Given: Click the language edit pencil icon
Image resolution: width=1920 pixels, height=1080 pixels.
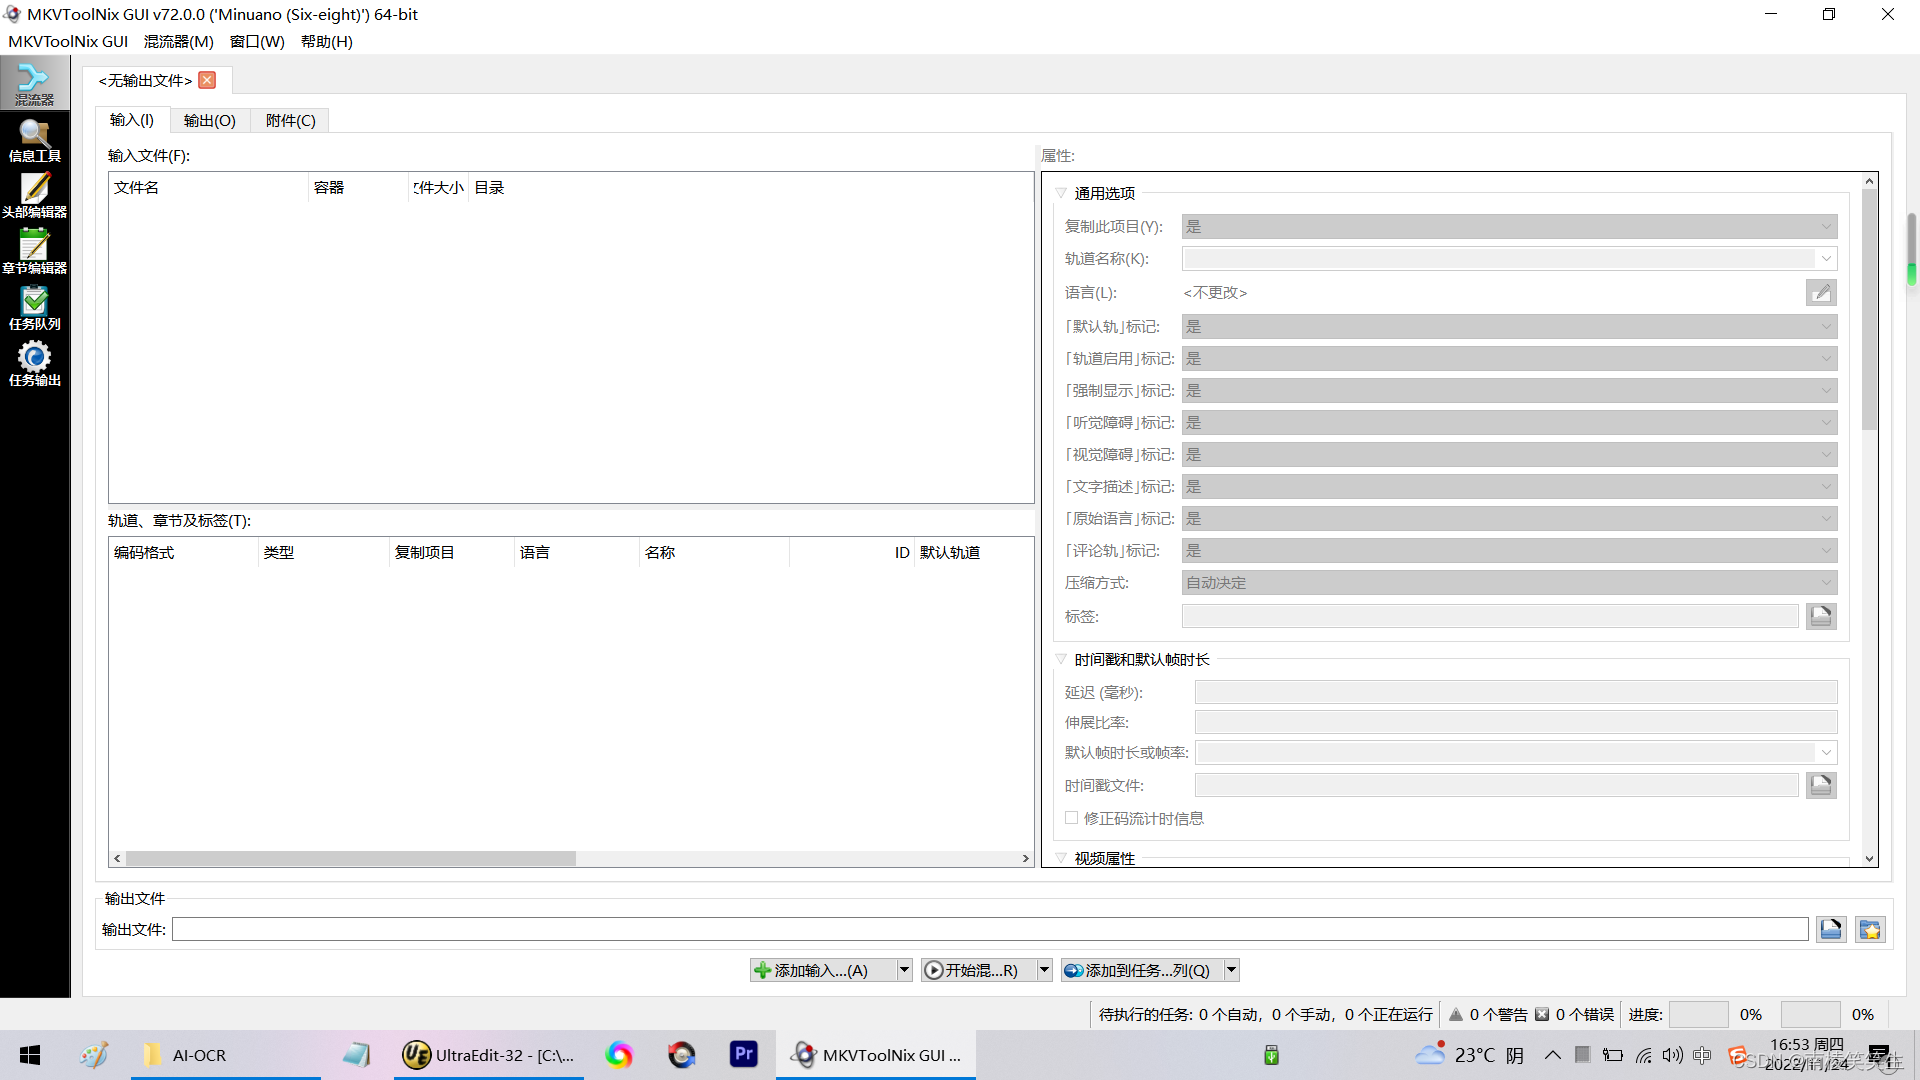Looking at the screenshot, I should click(x=1821, y=292).
